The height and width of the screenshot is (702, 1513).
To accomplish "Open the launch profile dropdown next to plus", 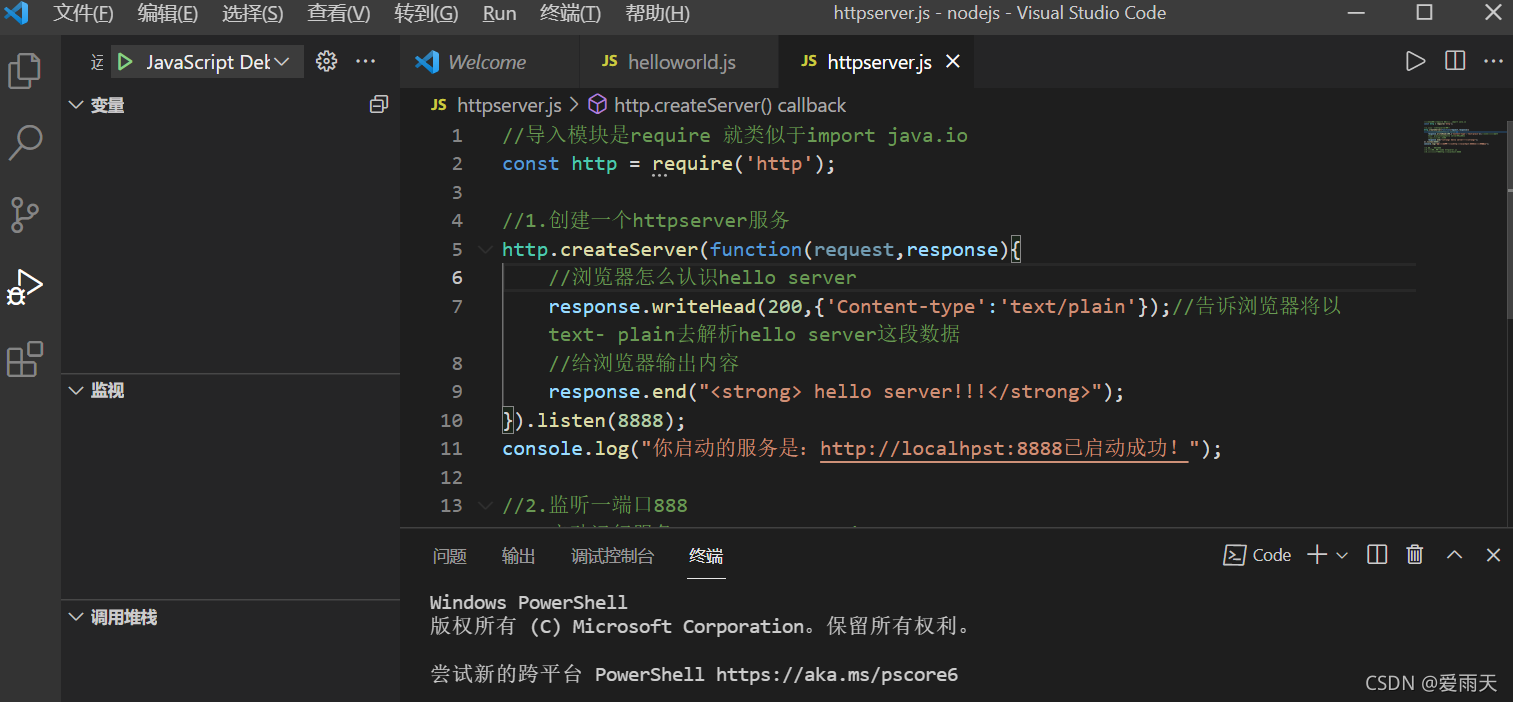I will coord(1342,555).
